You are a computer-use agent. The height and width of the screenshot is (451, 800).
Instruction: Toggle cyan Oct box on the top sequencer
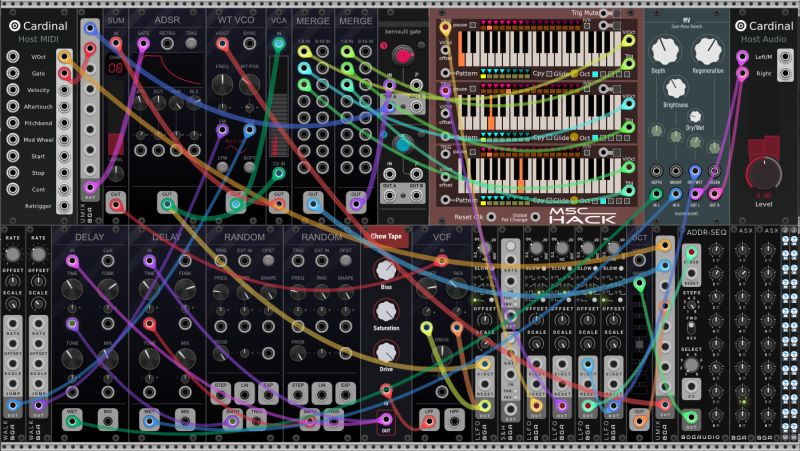click(595, 74)
